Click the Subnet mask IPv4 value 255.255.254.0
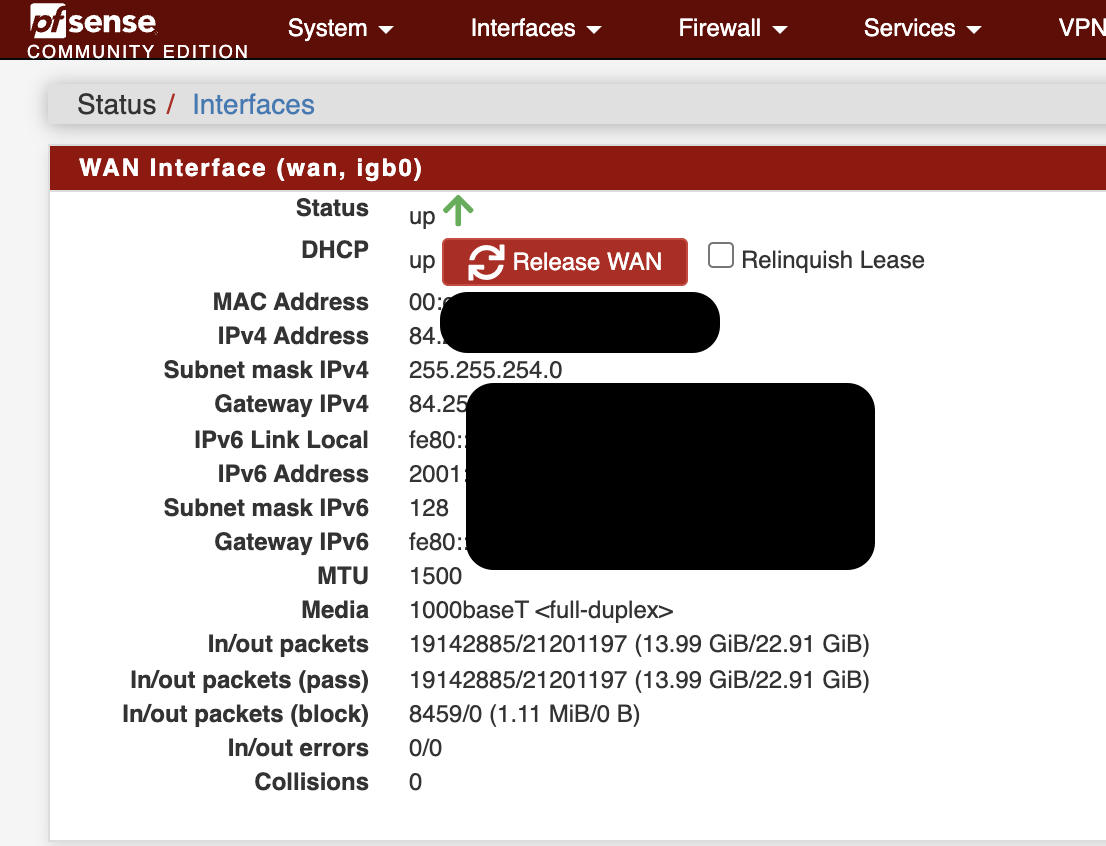This screenshot has width=1106, height=846. (485, 370)
